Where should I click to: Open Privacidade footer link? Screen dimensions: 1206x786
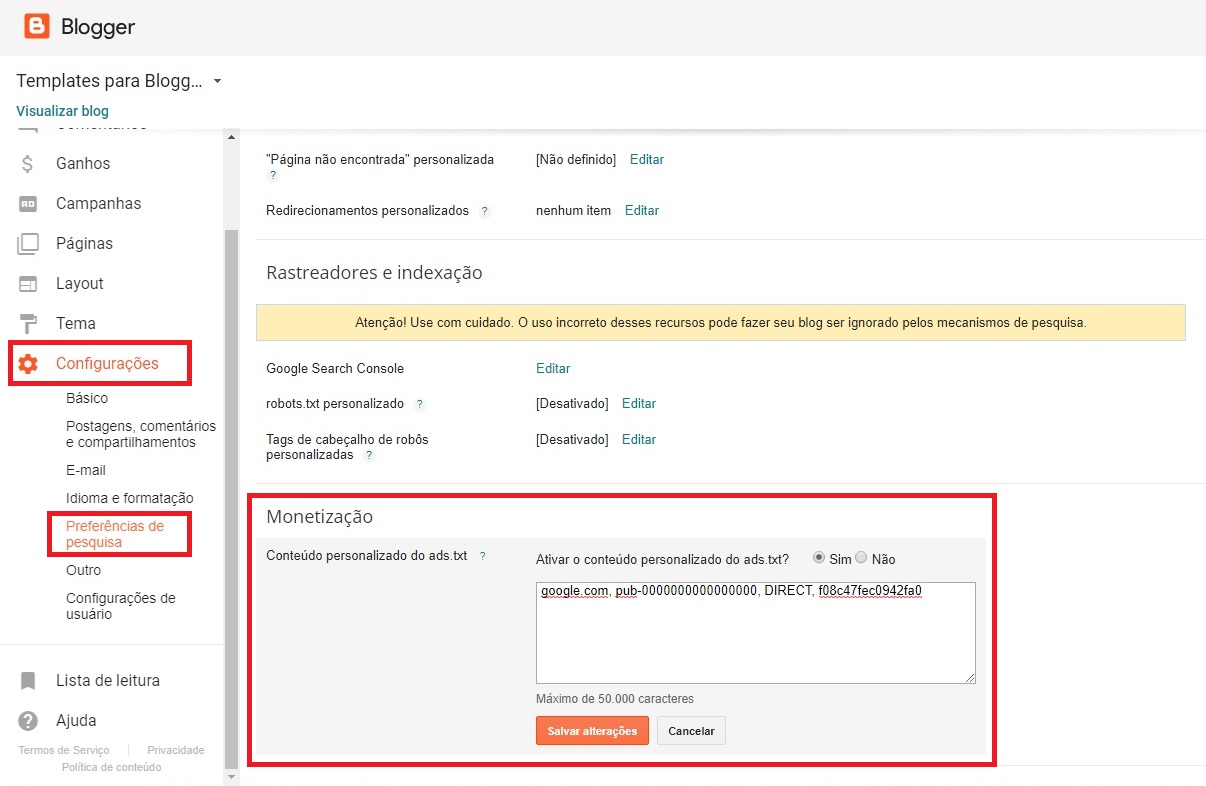(175, 750)
